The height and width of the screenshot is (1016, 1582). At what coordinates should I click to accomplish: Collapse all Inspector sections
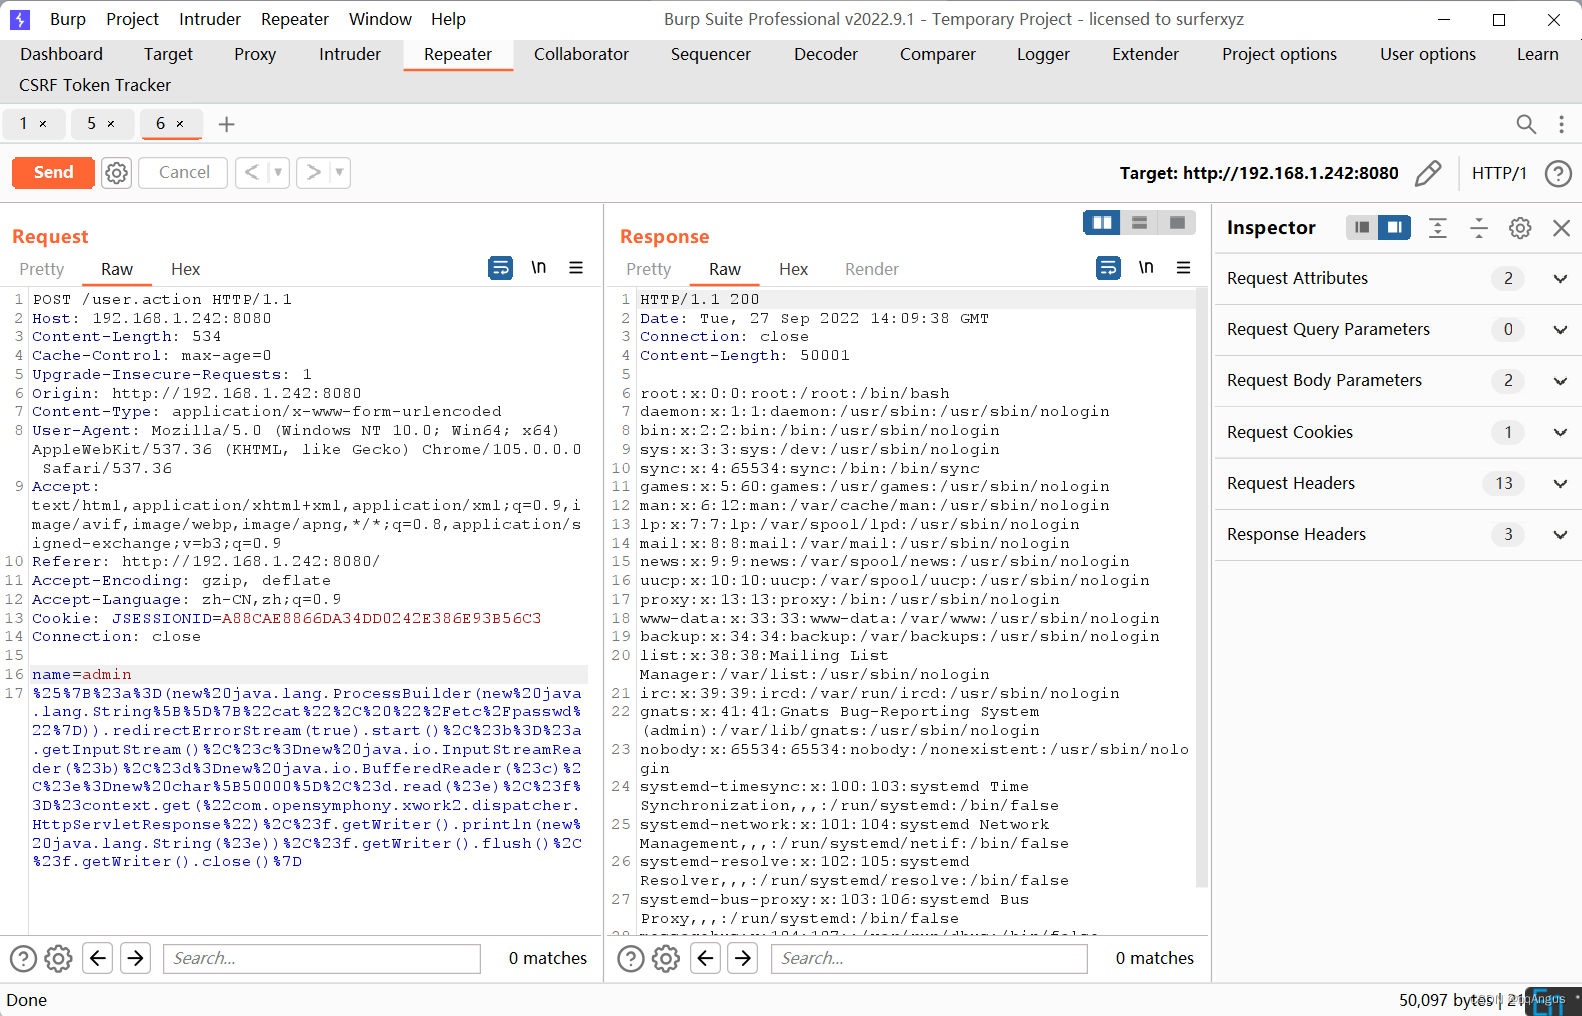[1479, 228]
